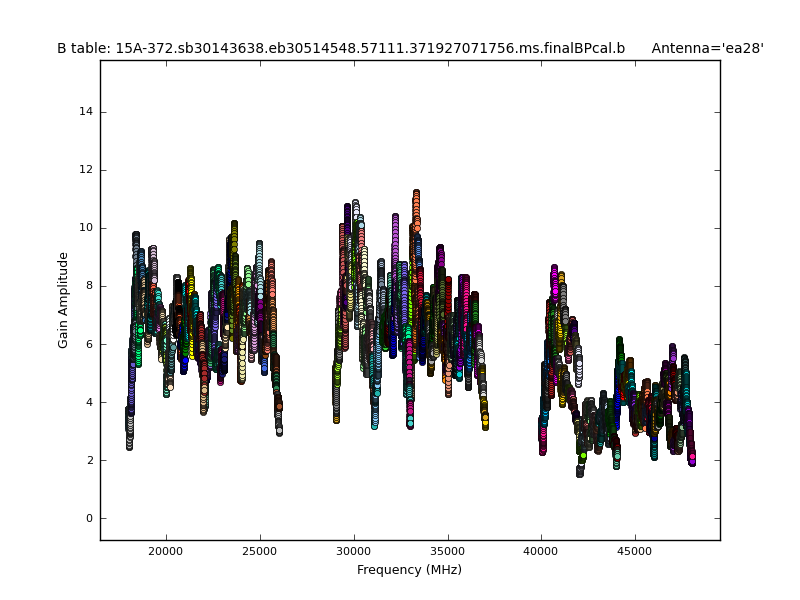Click the 20000 tick label on x-axis
Screen dimensions: 800x600
point(166,550)
